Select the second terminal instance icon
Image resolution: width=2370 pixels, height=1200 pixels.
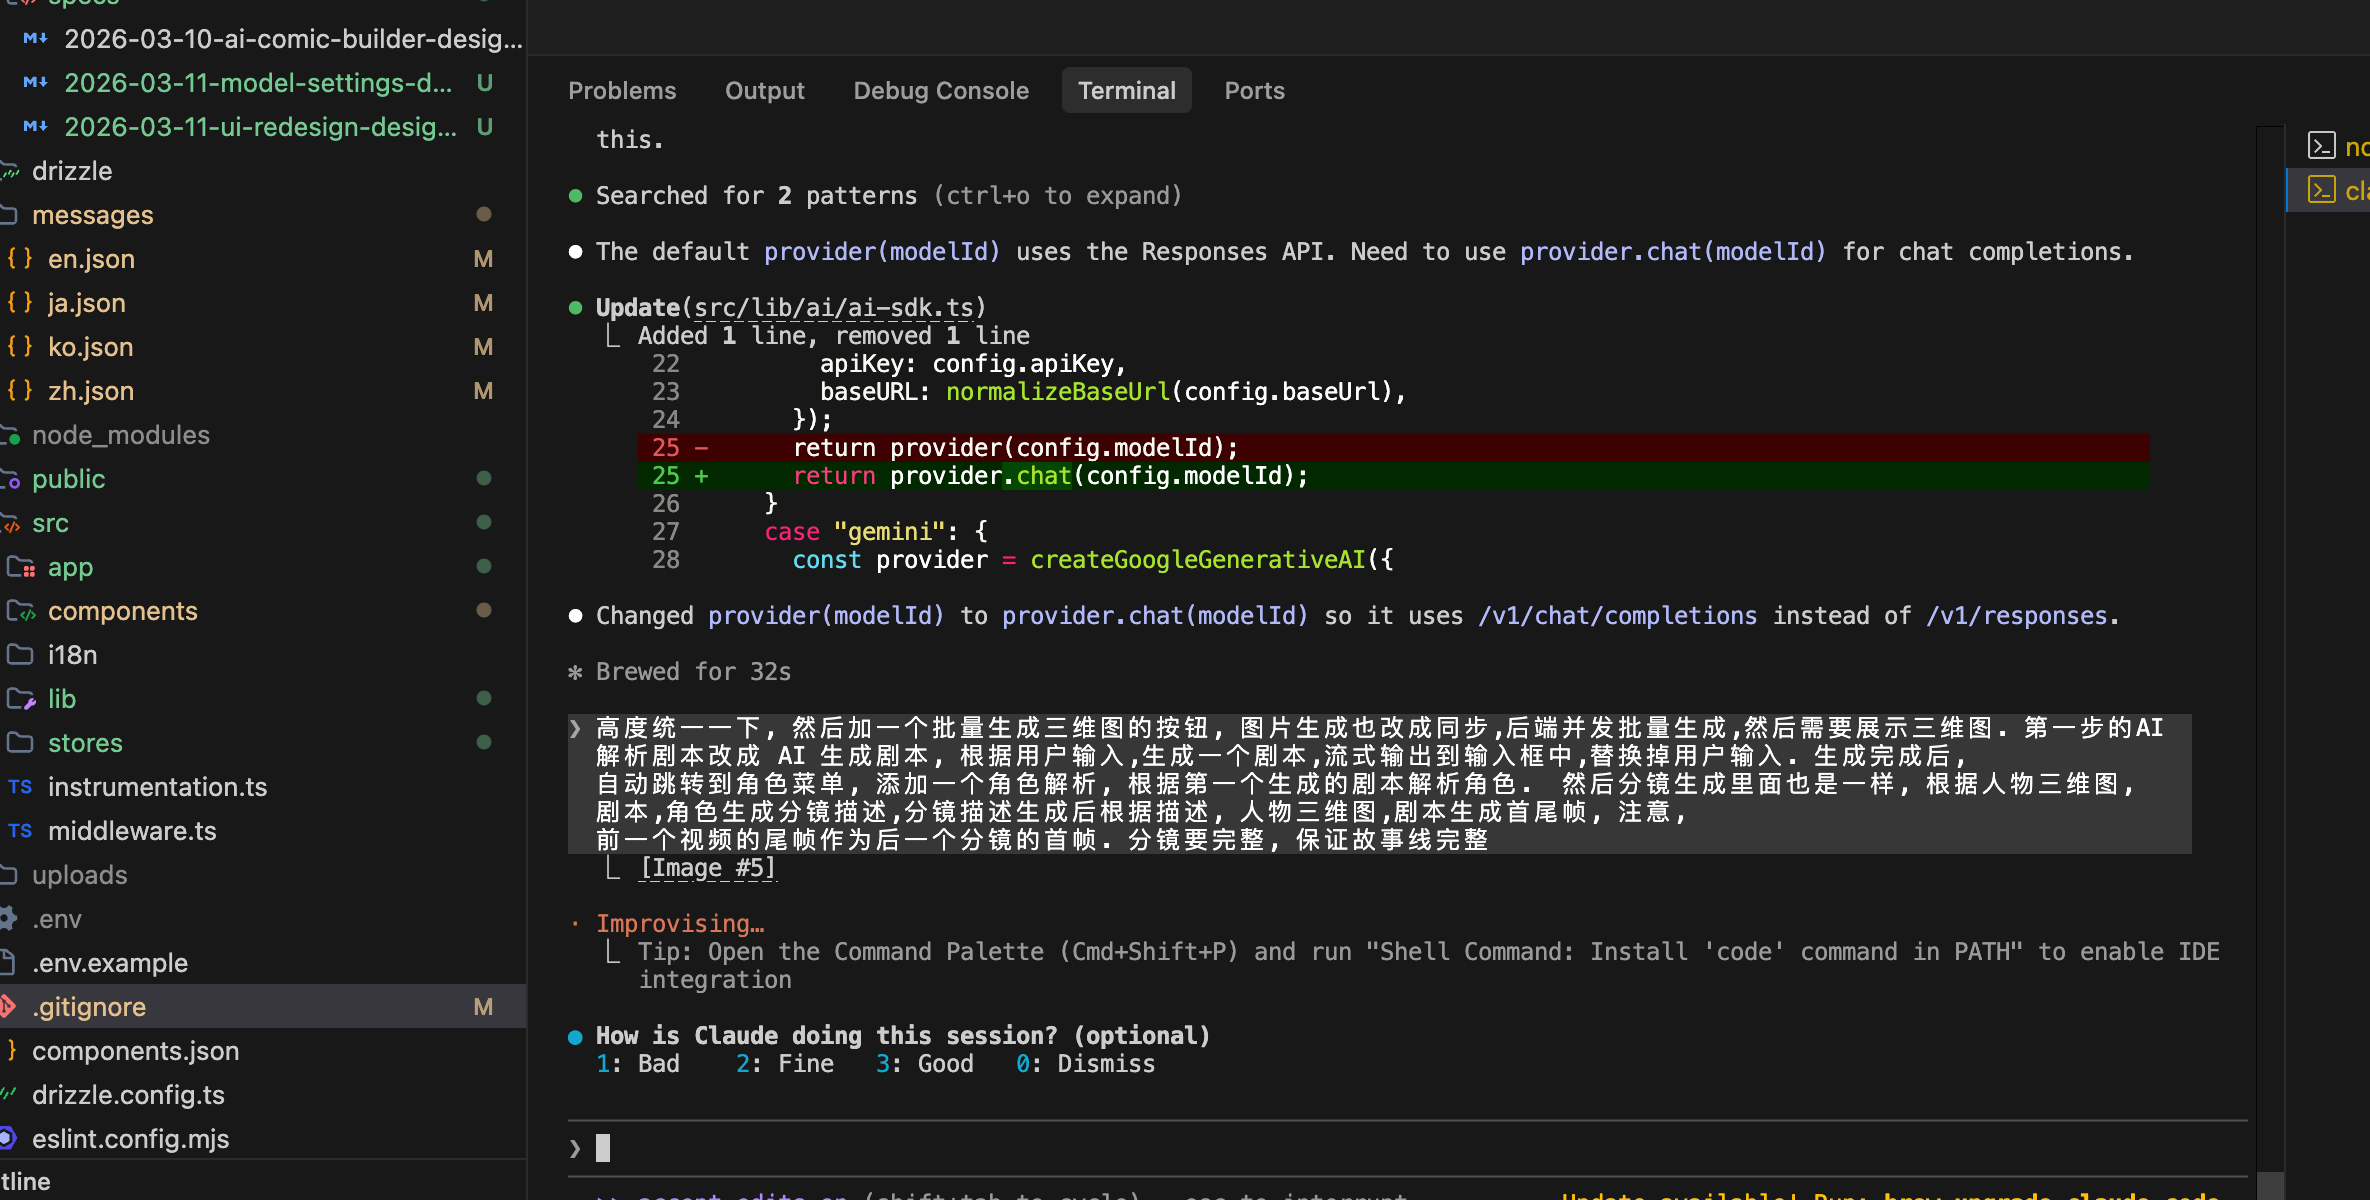[x=2321, y=190]
